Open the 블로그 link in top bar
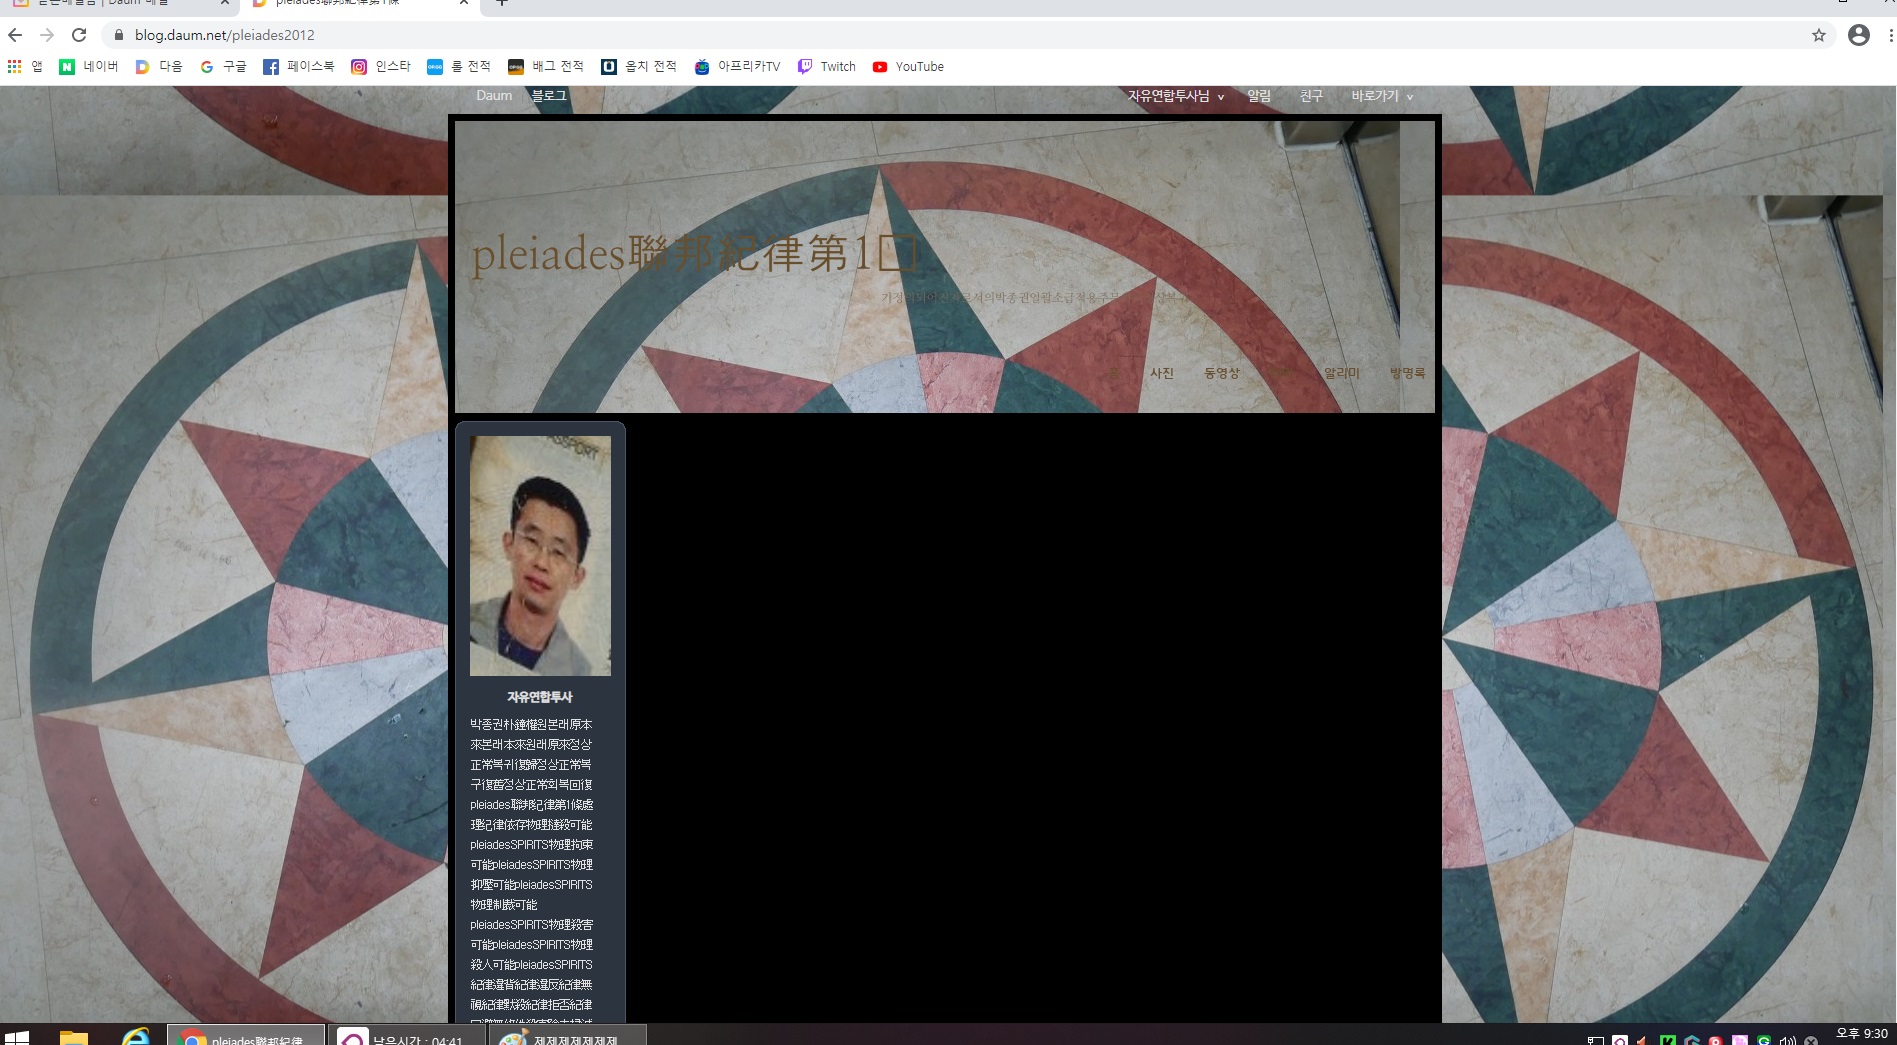This screenshot has width=1897, height=1045. (x=549, y=96)
